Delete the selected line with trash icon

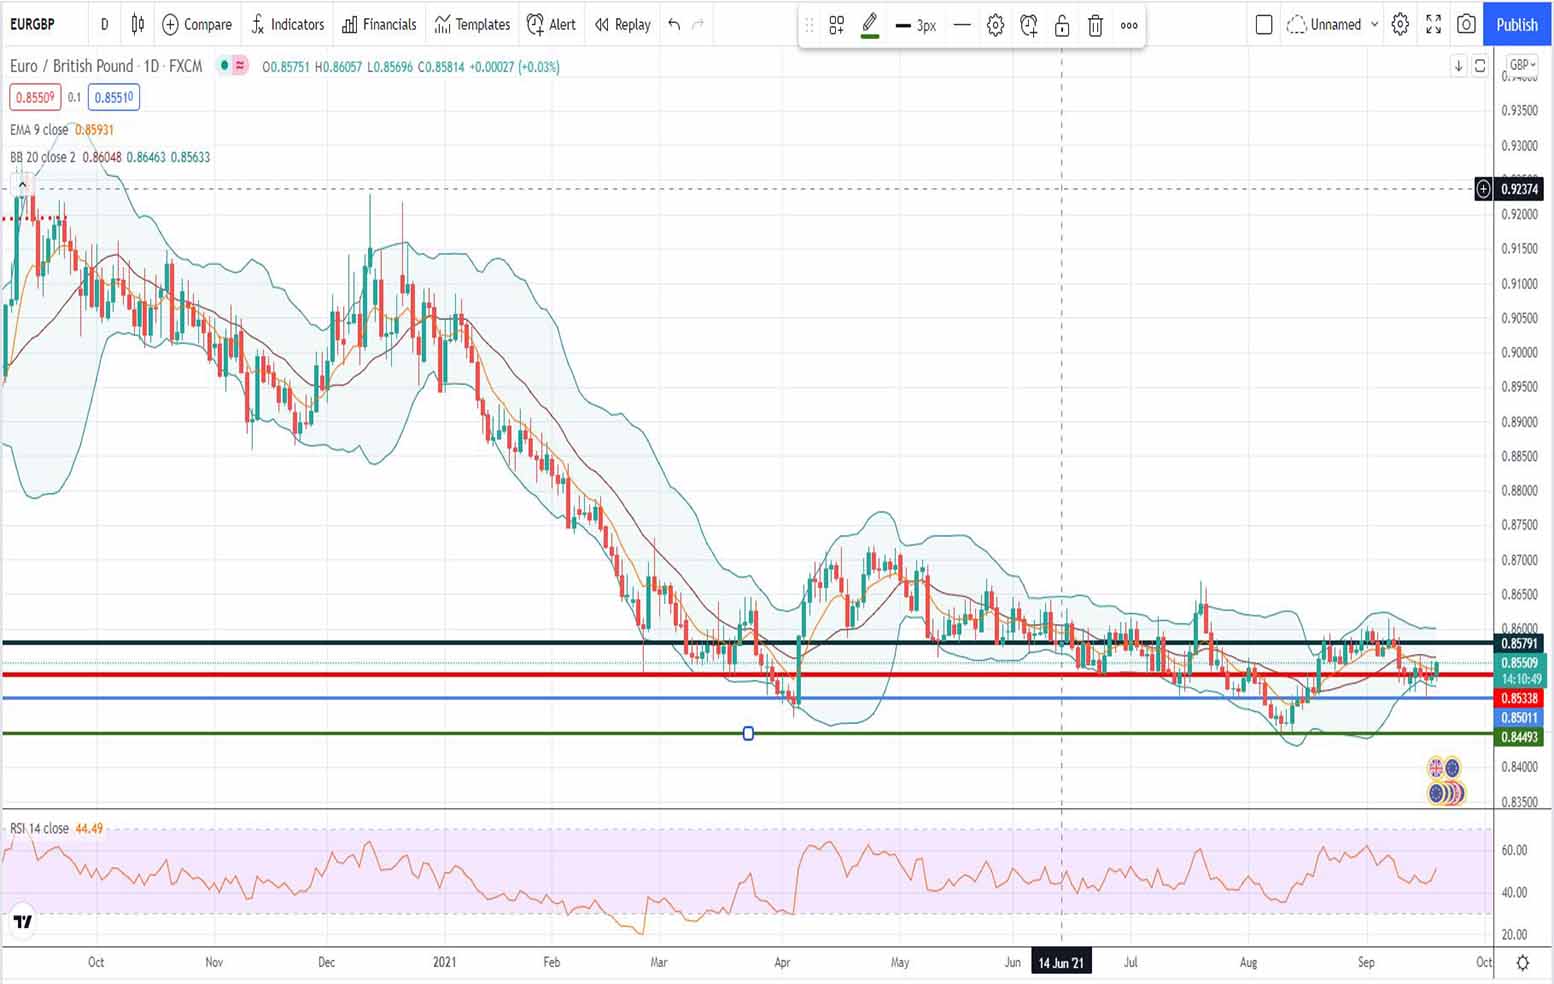pyautogui.click(x=1095, y=26)
